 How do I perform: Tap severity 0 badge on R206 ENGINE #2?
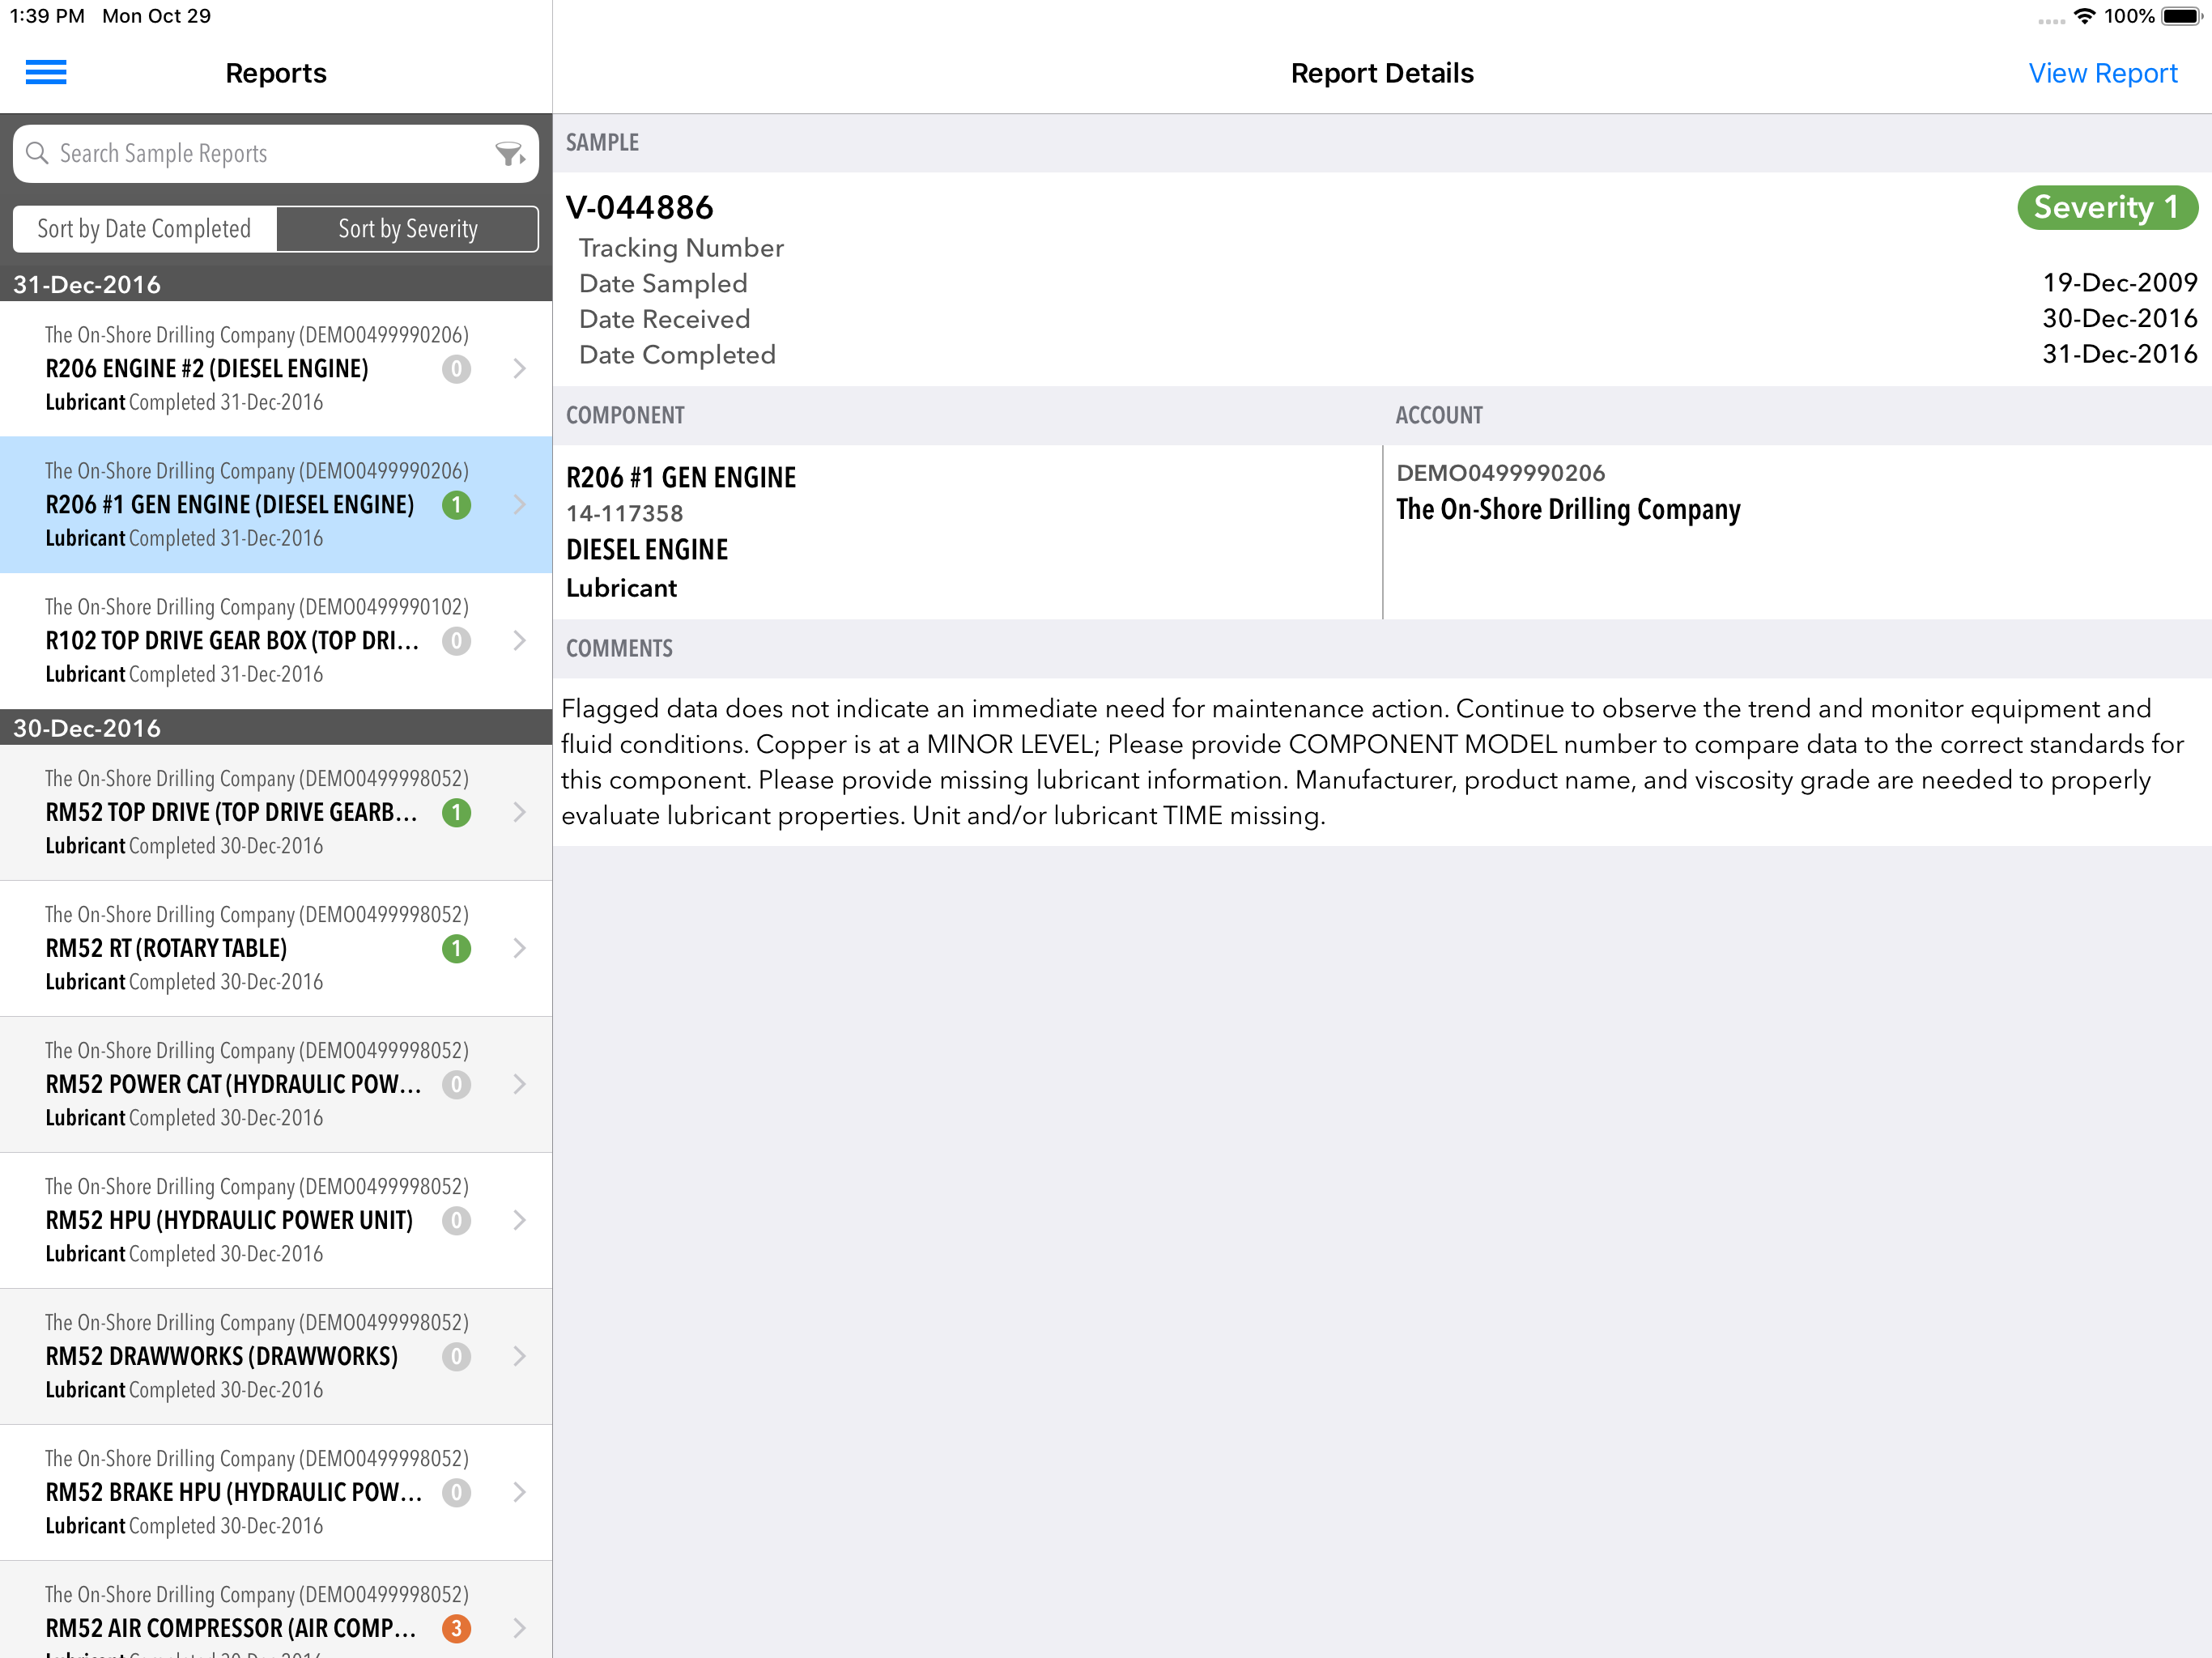456,368
